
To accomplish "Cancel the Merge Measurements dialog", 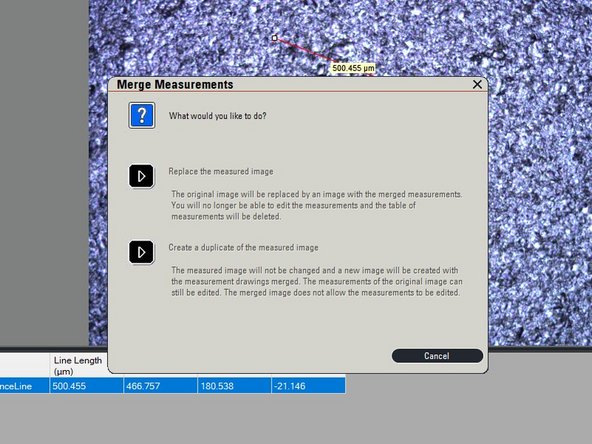I will tap(437, 356).
